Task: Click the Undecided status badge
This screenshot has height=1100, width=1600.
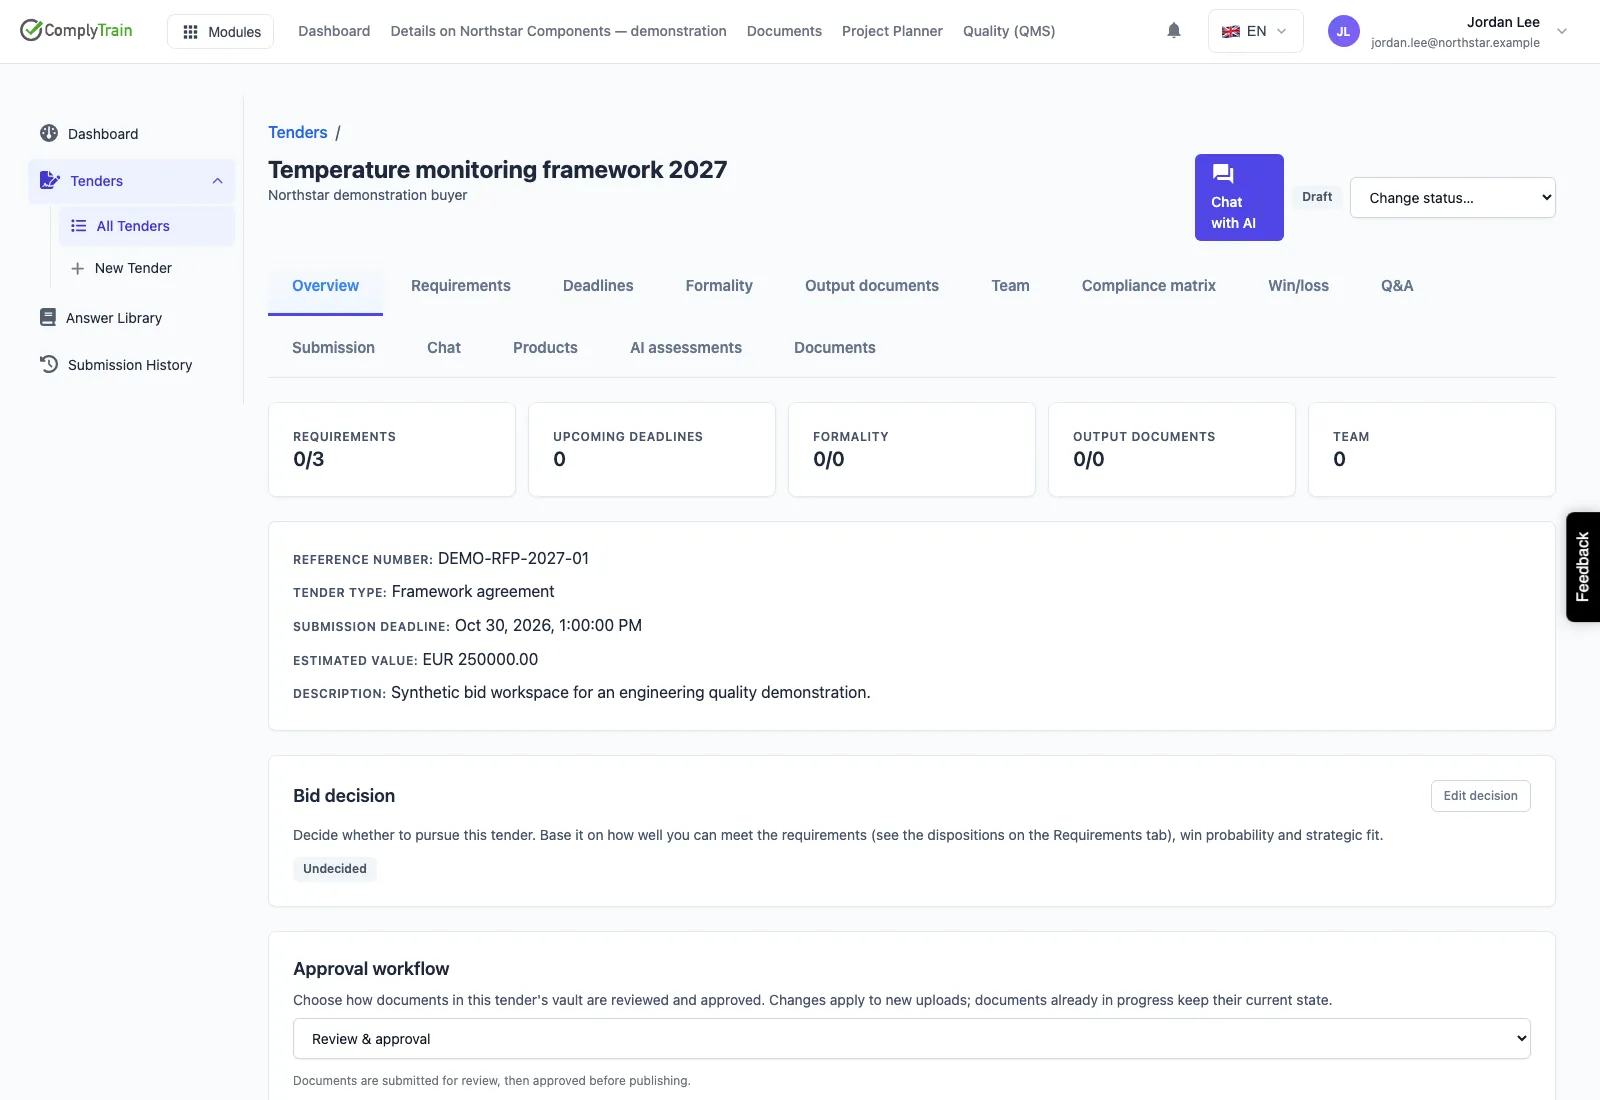Action: click(335, 869)
